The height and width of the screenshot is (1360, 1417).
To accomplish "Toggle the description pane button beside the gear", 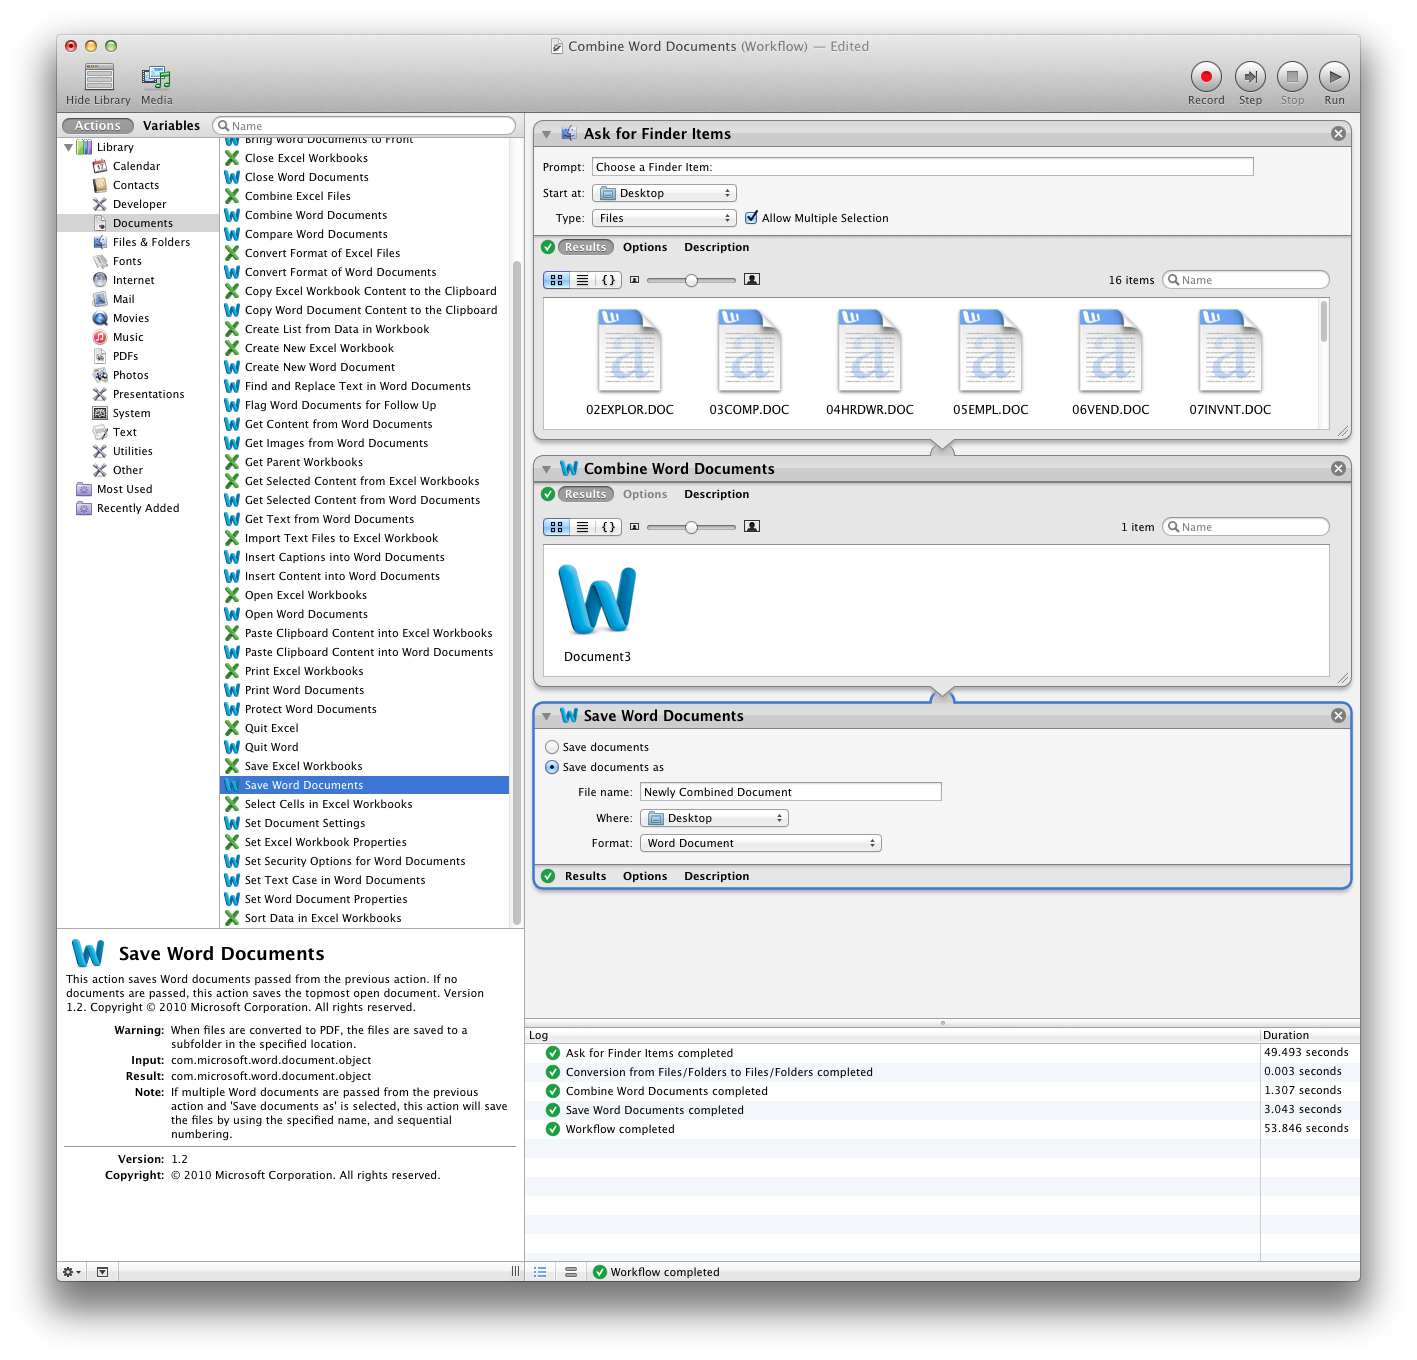I will 102,1272.
